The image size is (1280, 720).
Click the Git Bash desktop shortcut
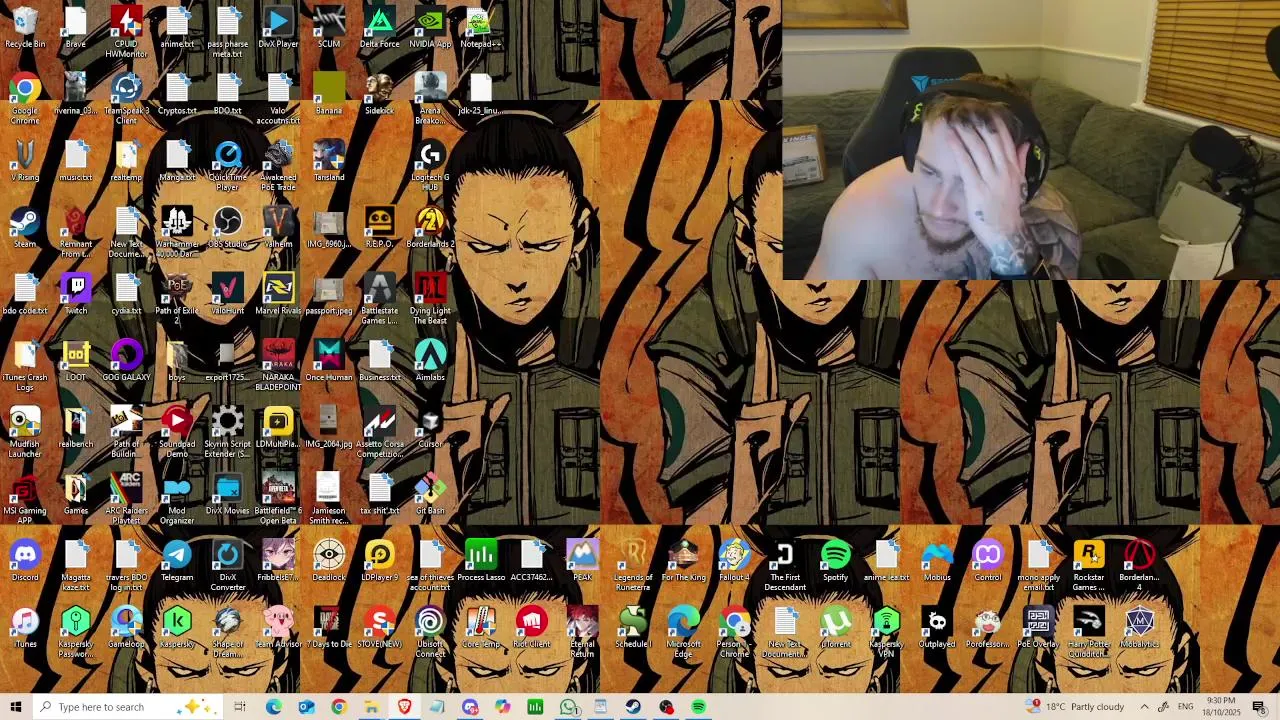click(x=430, y=494)
